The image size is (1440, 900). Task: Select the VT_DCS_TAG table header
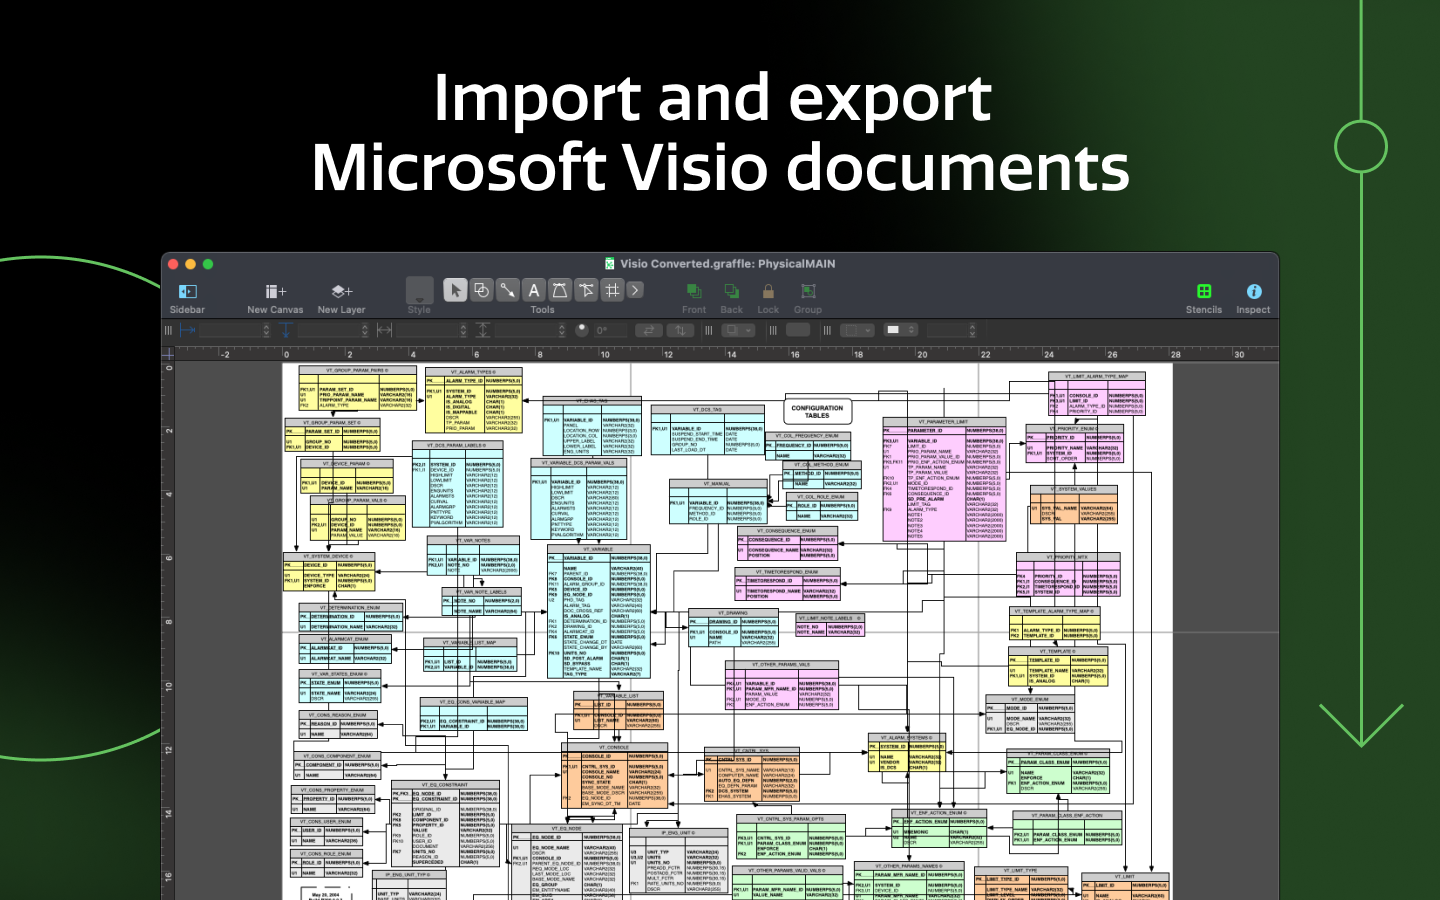(708, 410)
